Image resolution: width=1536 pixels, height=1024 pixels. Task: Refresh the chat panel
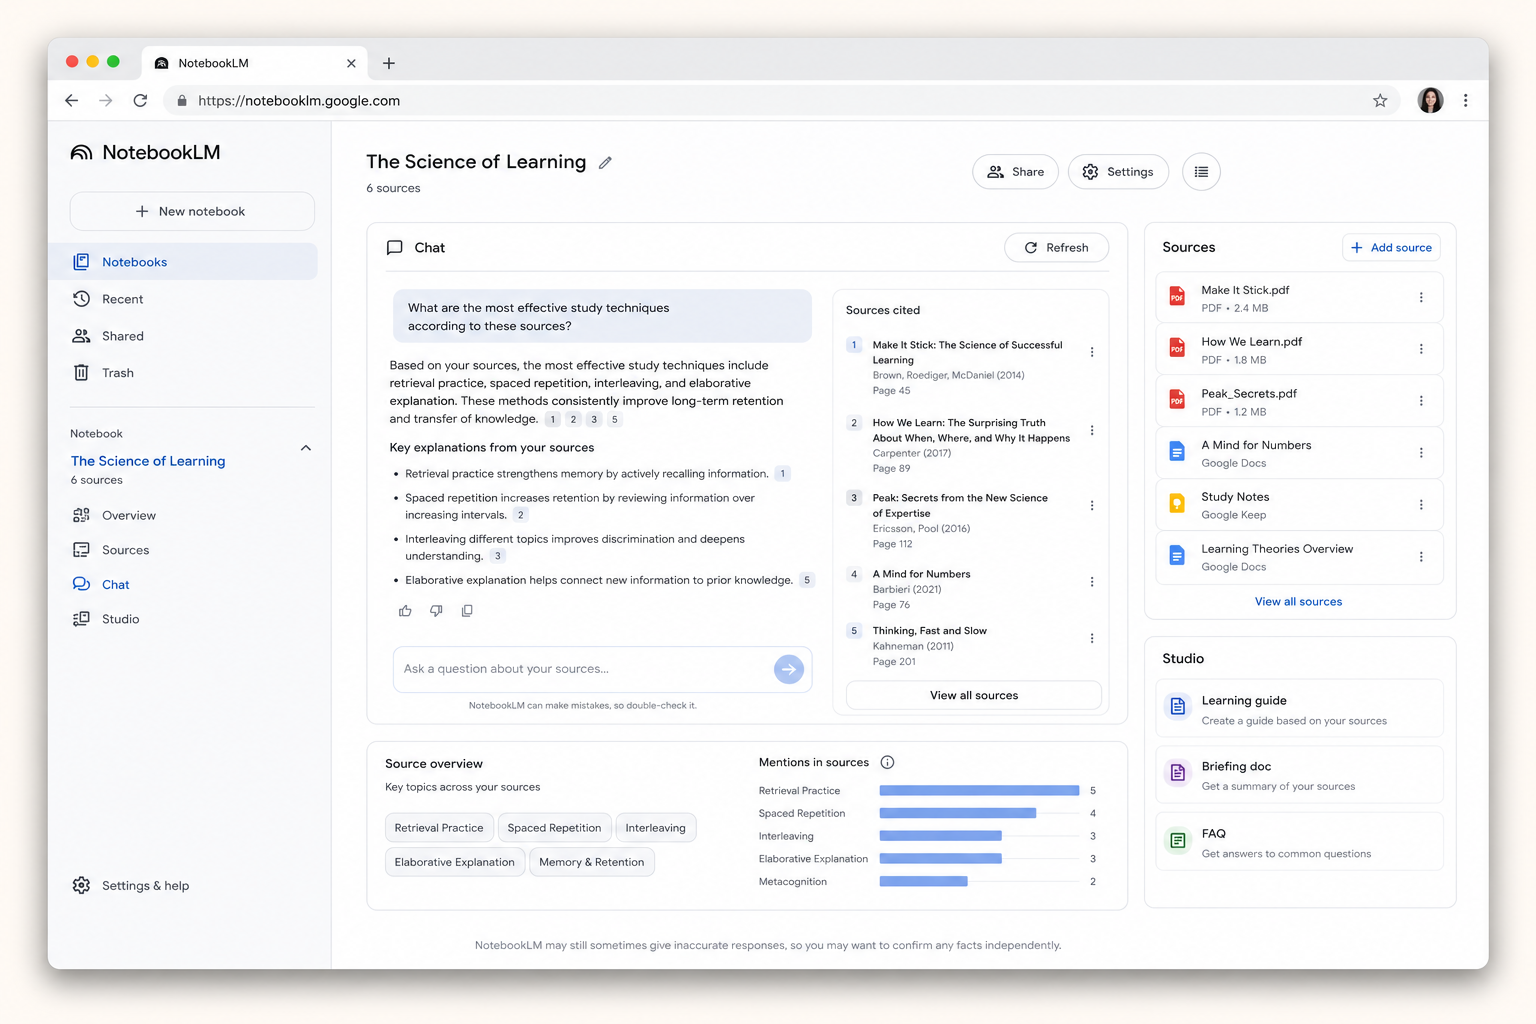point(1057,248)
